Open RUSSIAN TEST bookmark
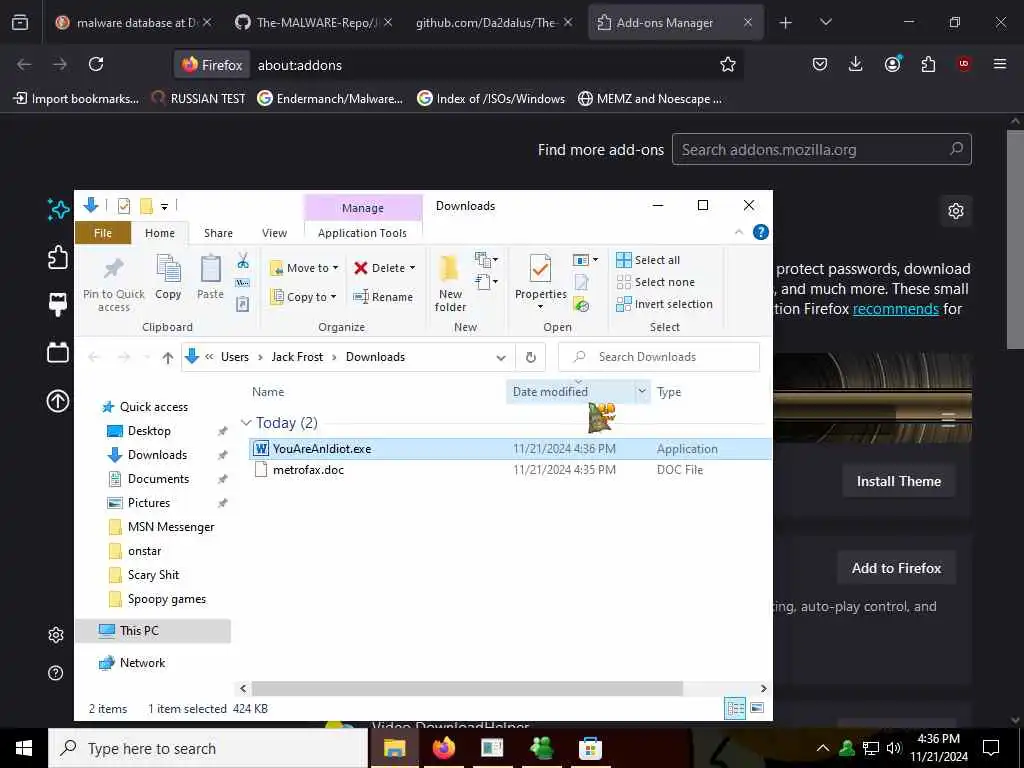1024x768 pixels. coord(199,99)
